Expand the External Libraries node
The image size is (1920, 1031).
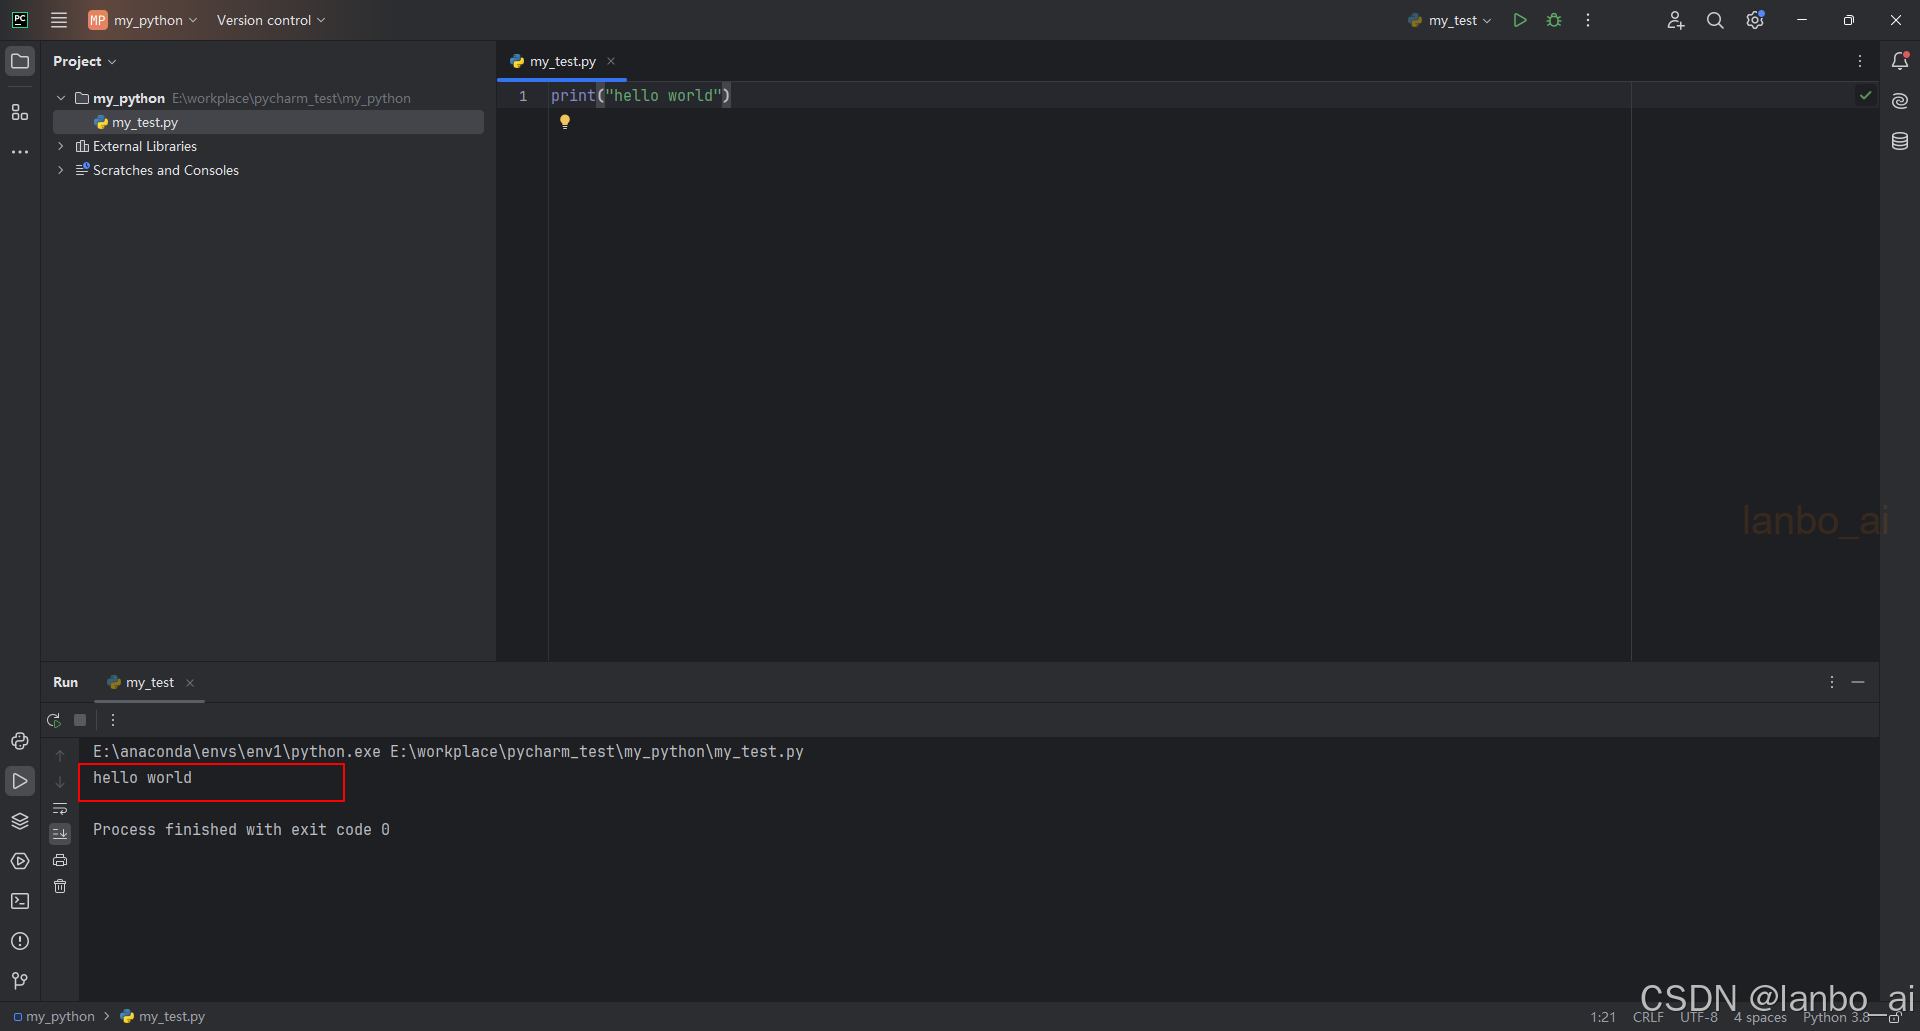(x=60, y=146)
